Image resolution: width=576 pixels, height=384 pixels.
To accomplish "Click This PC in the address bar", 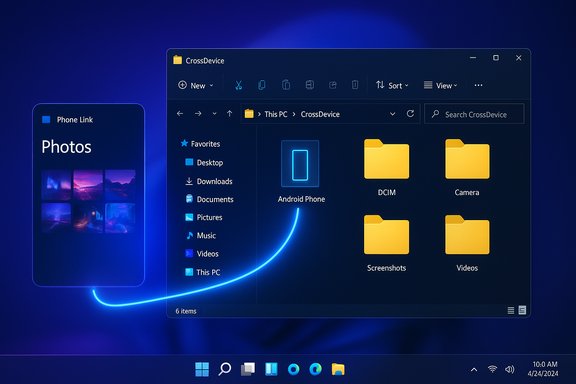I will click(276, 114).
